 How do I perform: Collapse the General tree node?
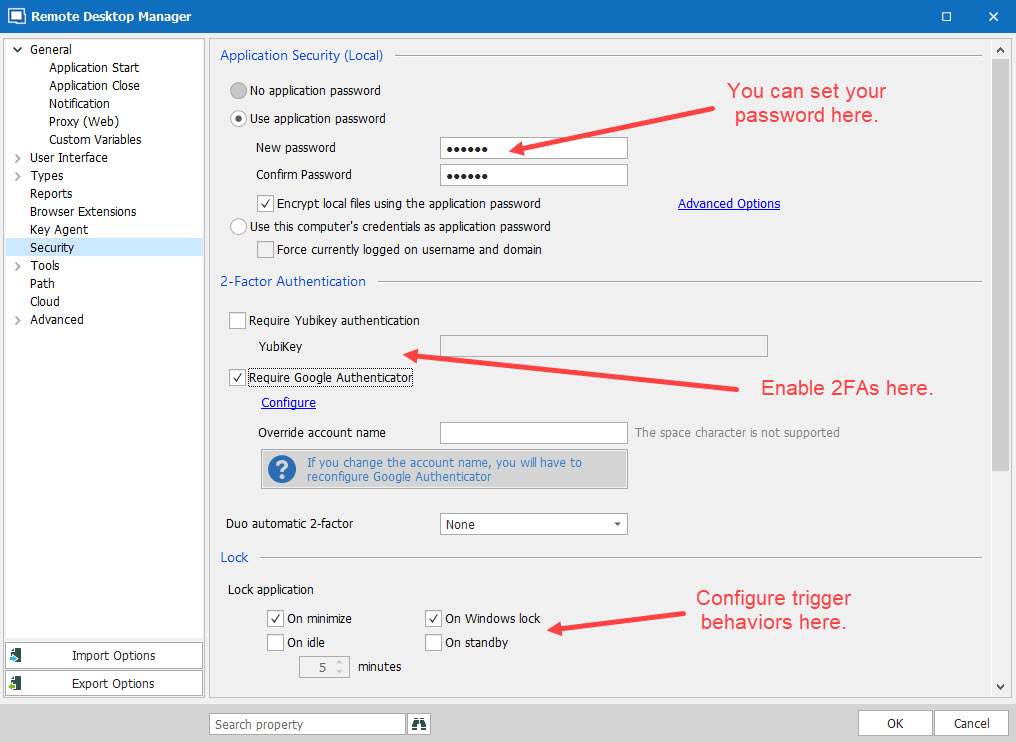tap(17, 50)
